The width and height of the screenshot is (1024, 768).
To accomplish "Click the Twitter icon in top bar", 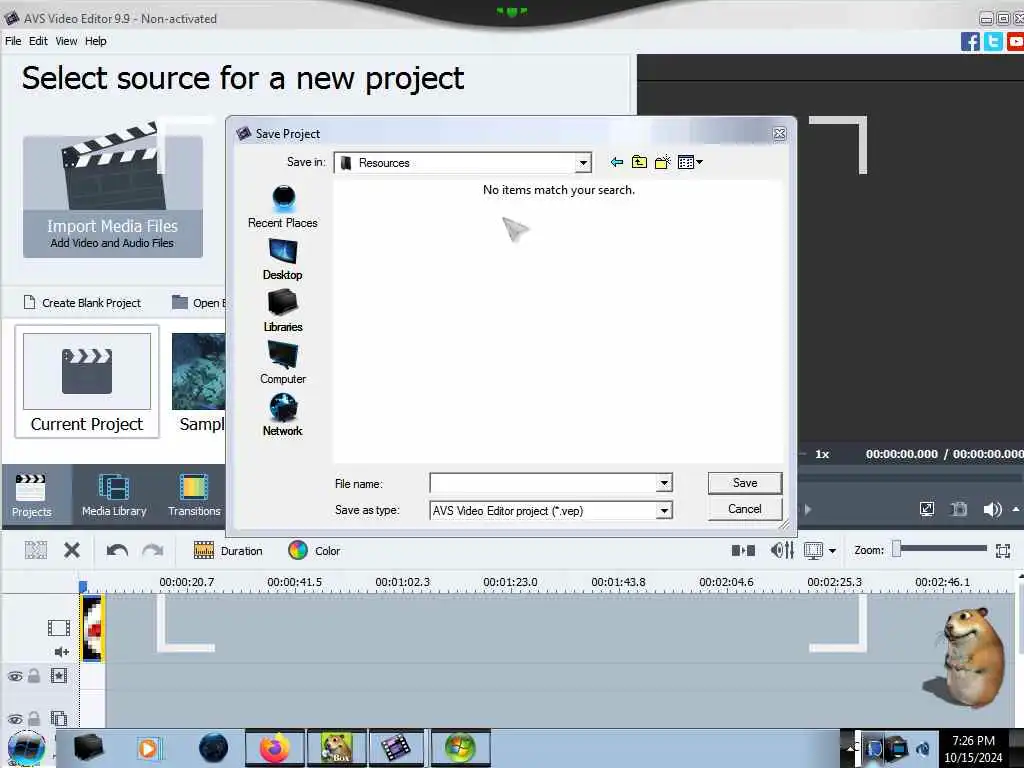I will [x=993, y=41].
